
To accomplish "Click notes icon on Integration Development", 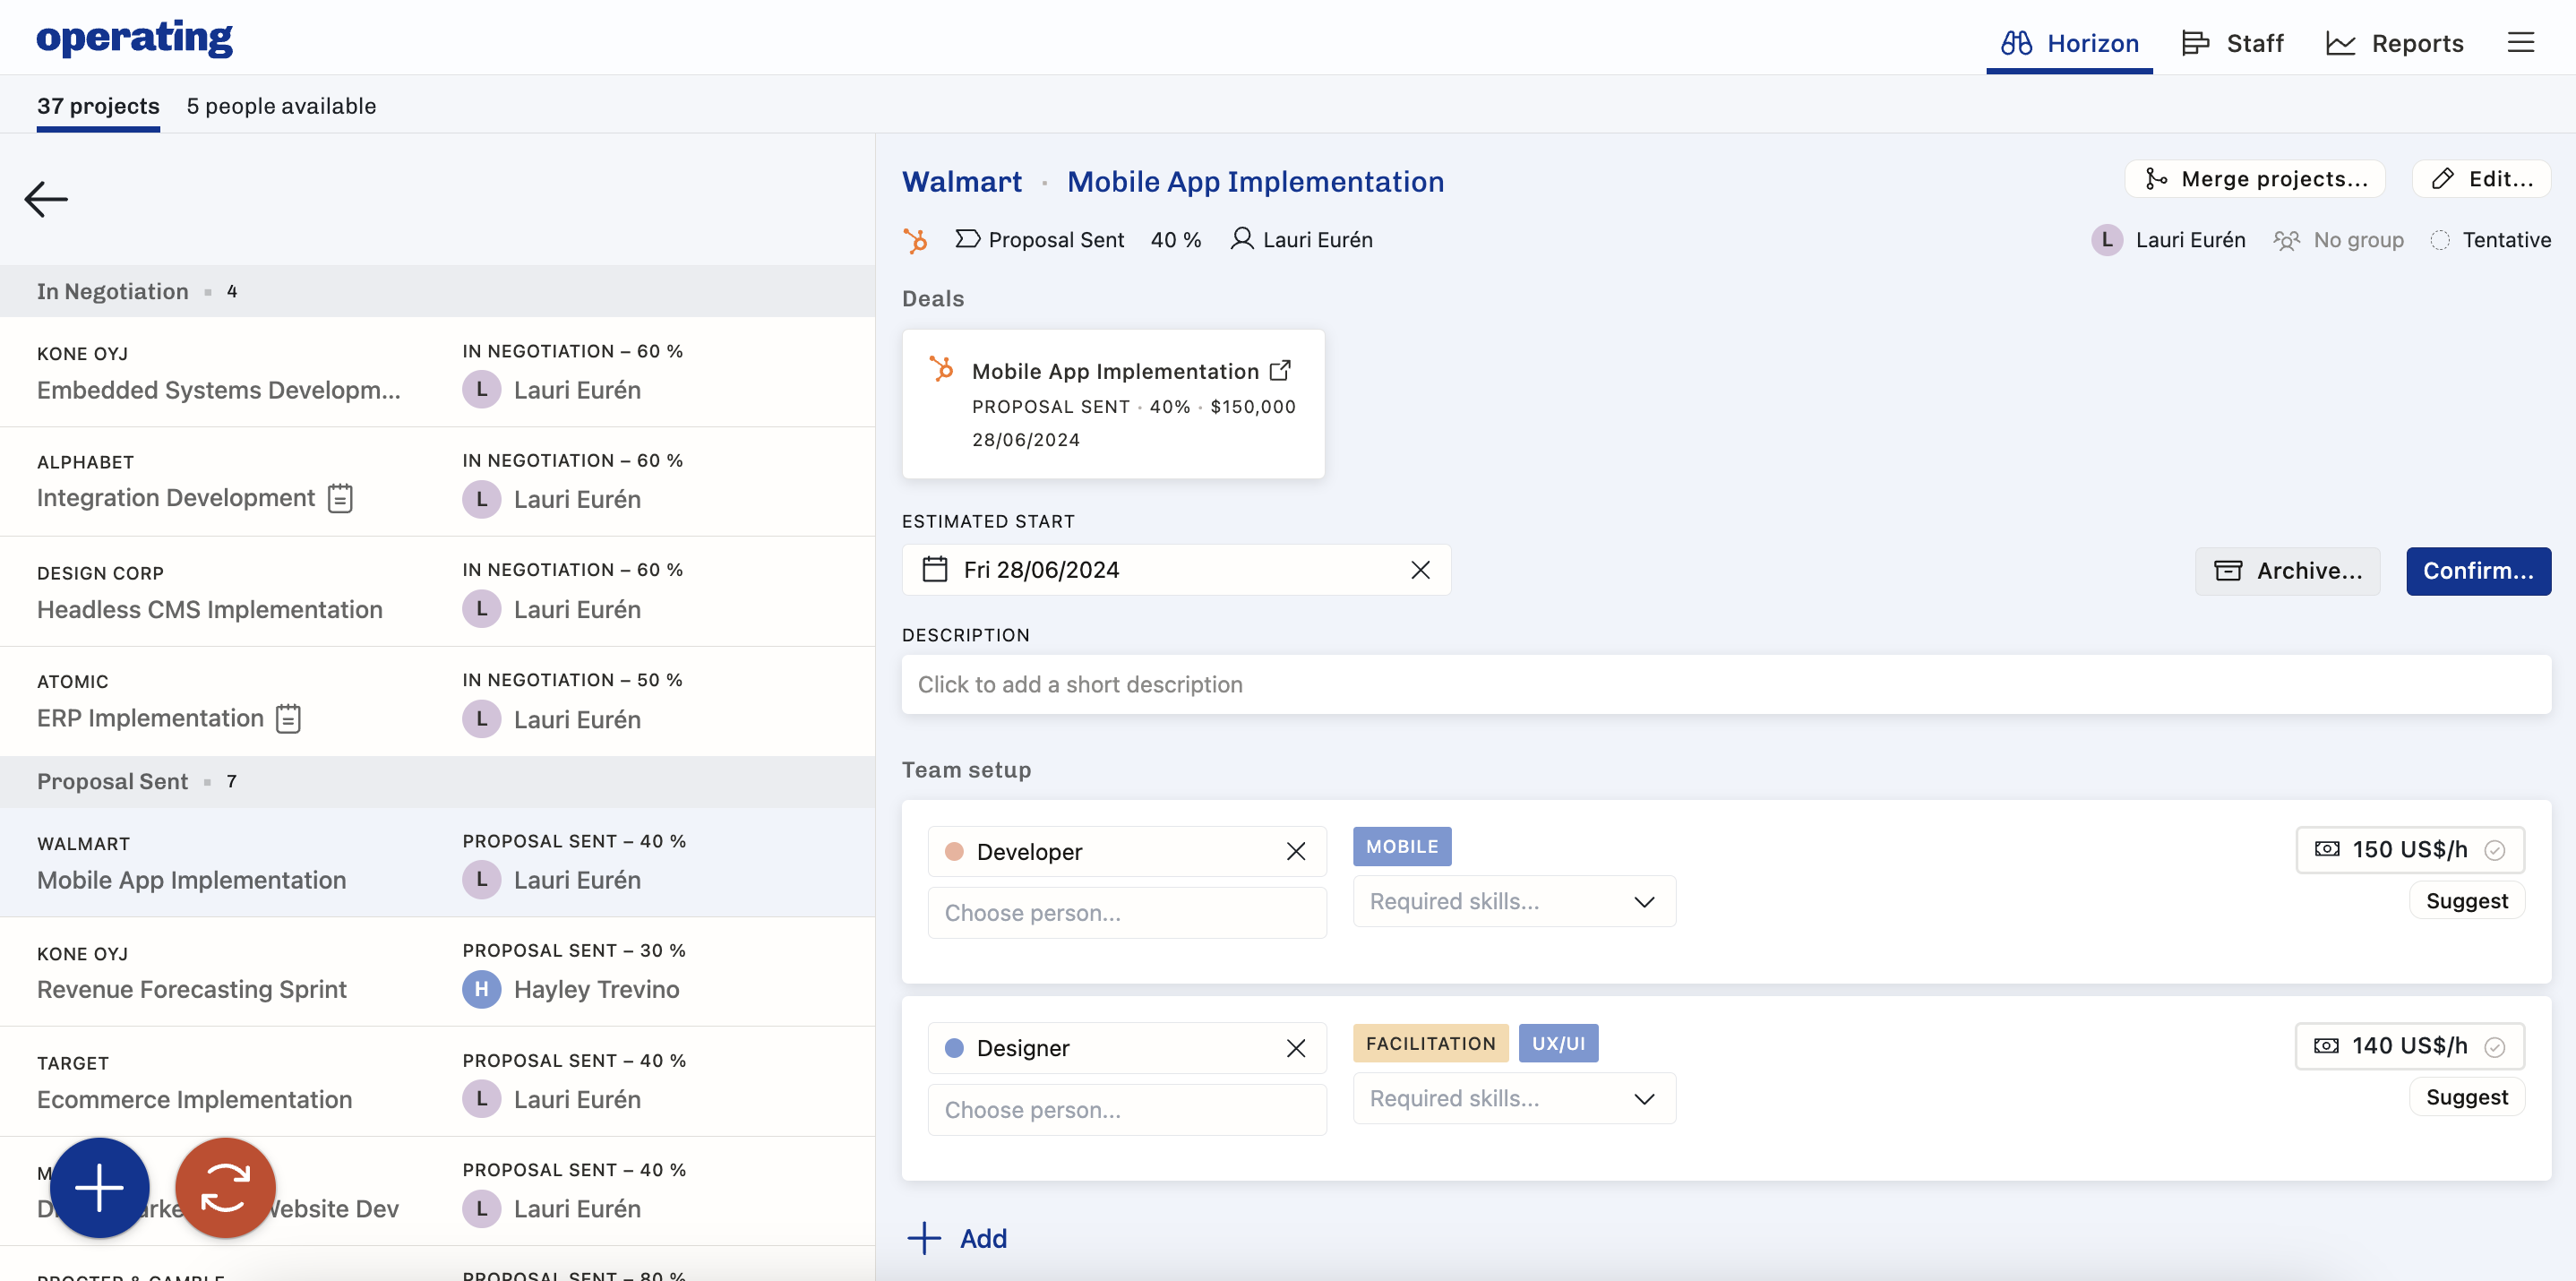I will (340, 498).
